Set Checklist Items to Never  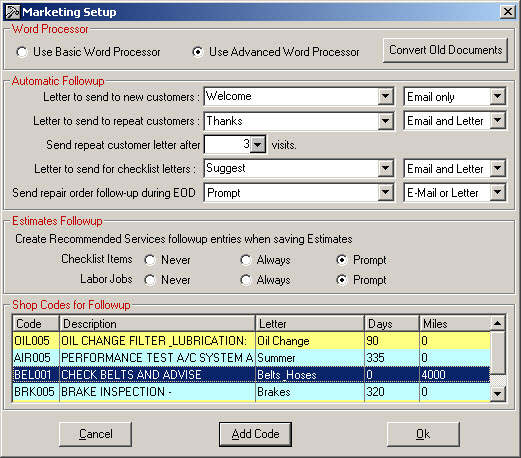150,260
